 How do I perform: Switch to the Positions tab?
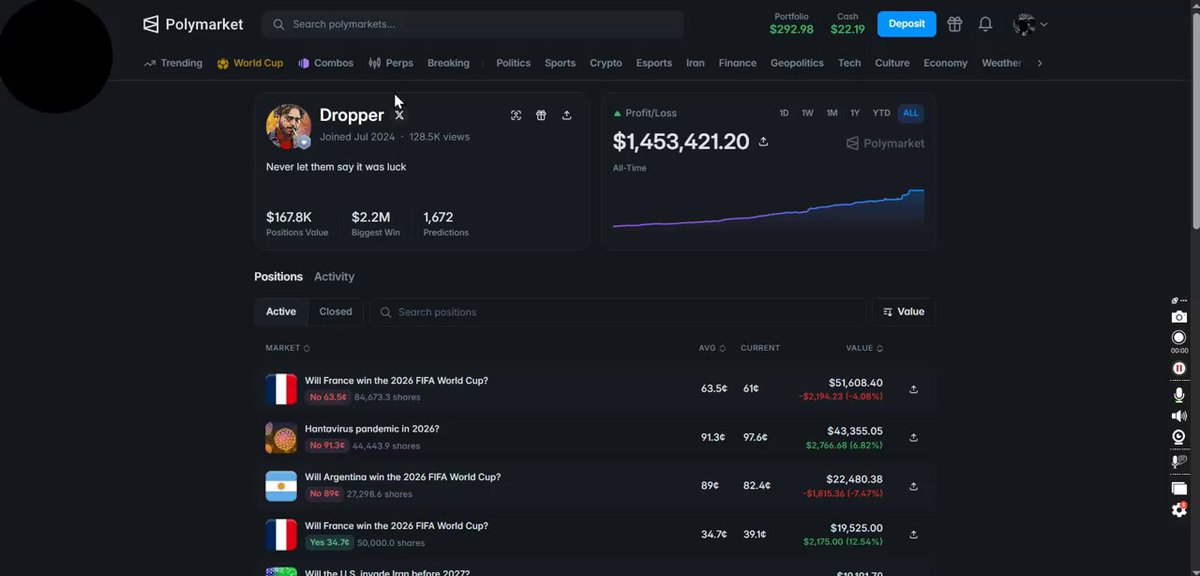point(278,277)
